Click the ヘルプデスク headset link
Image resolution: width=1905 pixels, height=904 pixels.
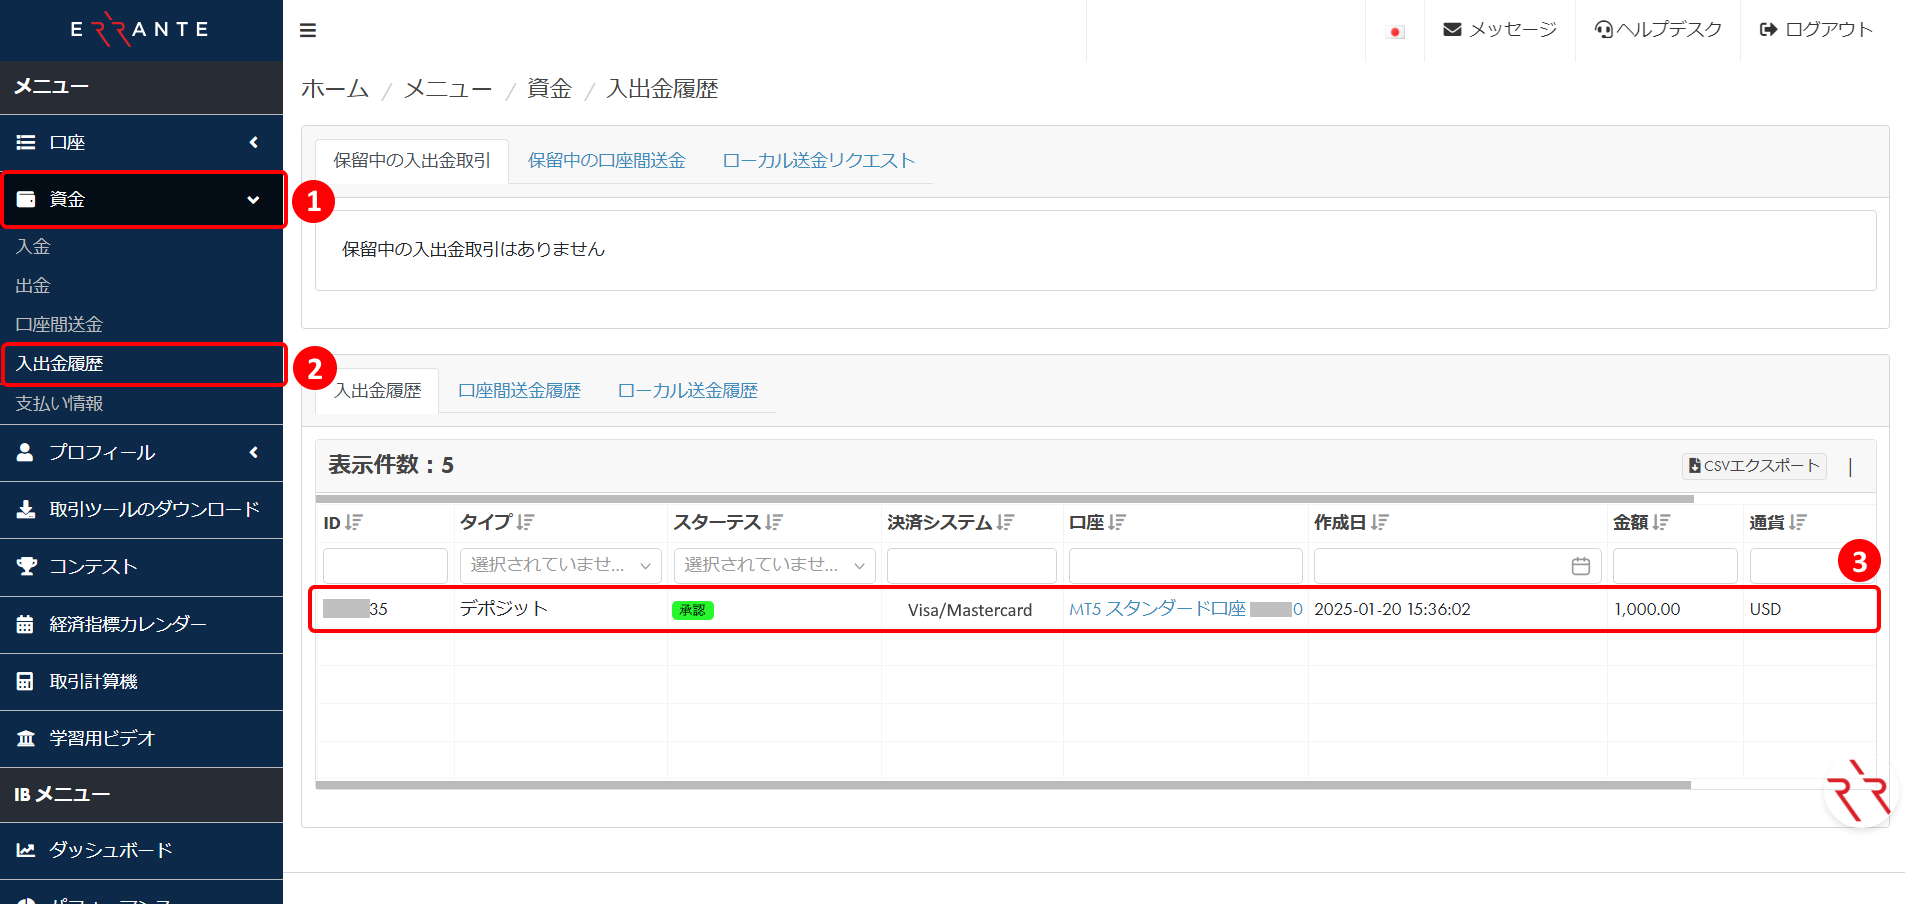coord(1658,30)
